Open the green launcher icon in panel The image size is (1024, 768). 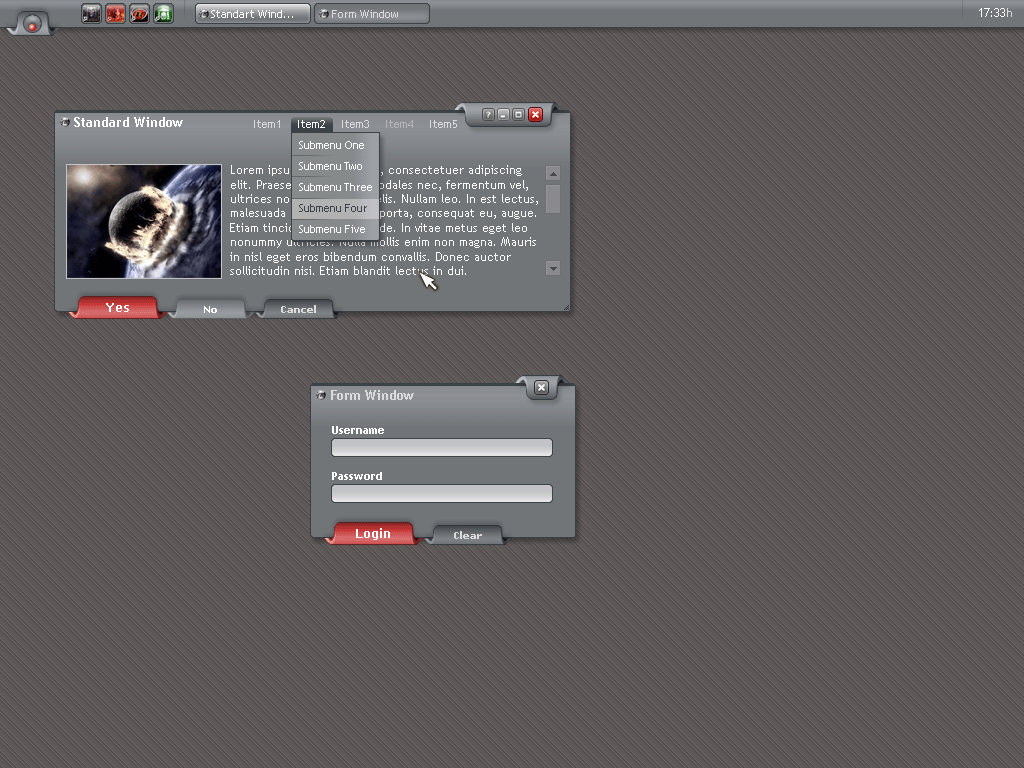tap(163, 14)
